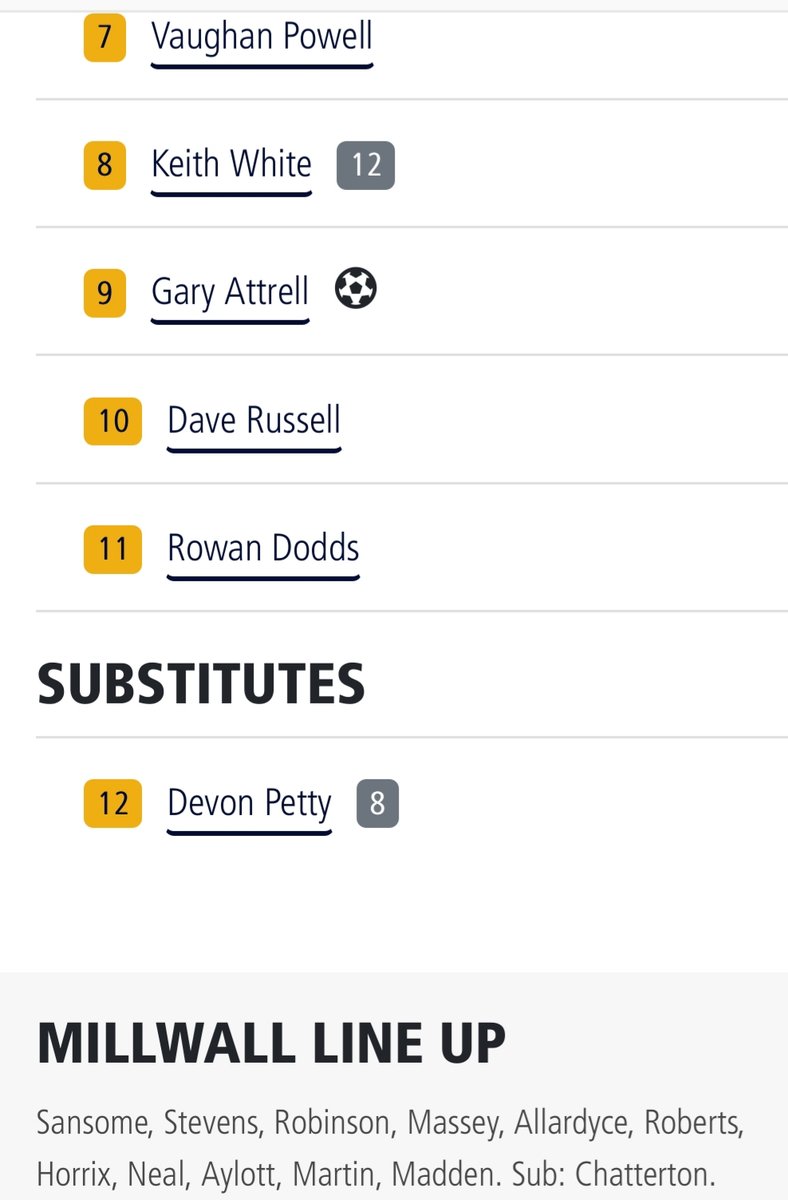The height and width of the screenshot is (1200, 788).
Task: Click the Millwall line-up text starting Sansome
Action: click(x=390, y=1147)
